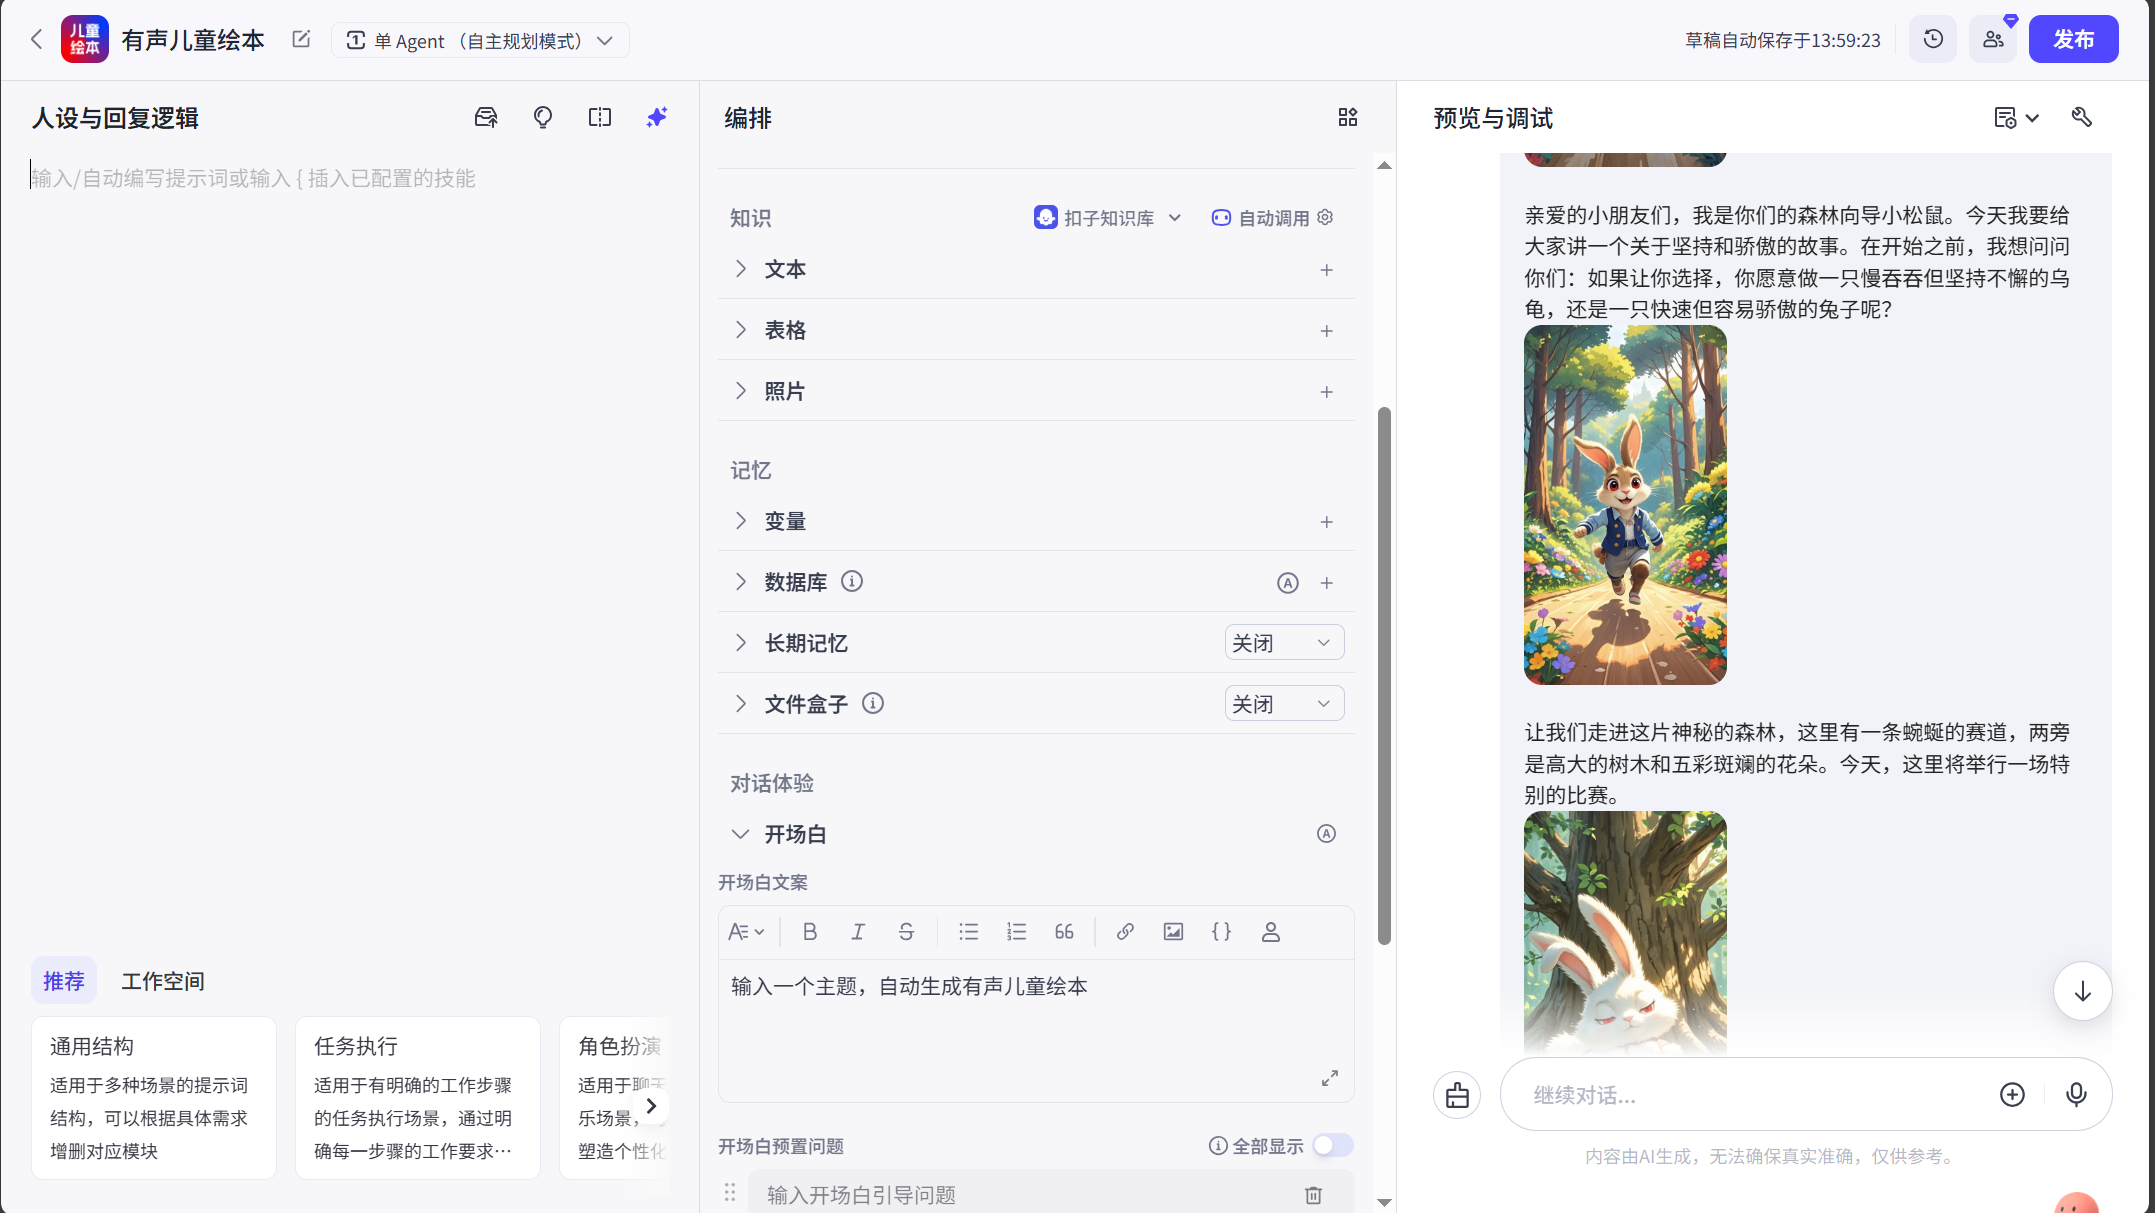This screenshot has width=2155, height=1213.
Task: Open version history via clock icon
Action: 1932,39
